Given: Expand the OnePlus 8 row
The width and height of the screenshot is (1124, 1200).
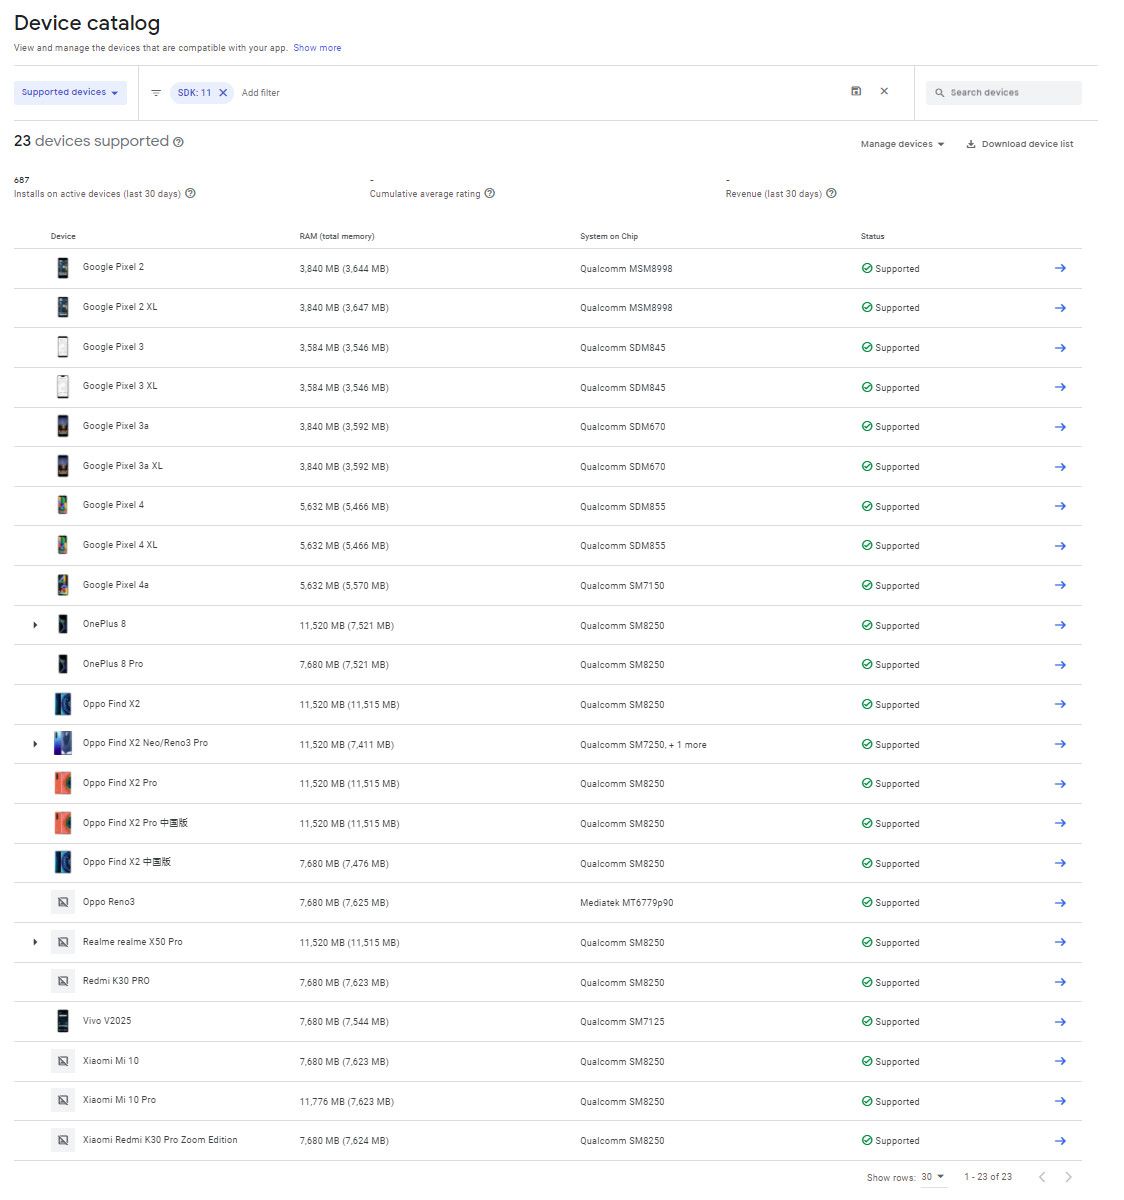Looking at the screenshot, I should click(35, 625).
